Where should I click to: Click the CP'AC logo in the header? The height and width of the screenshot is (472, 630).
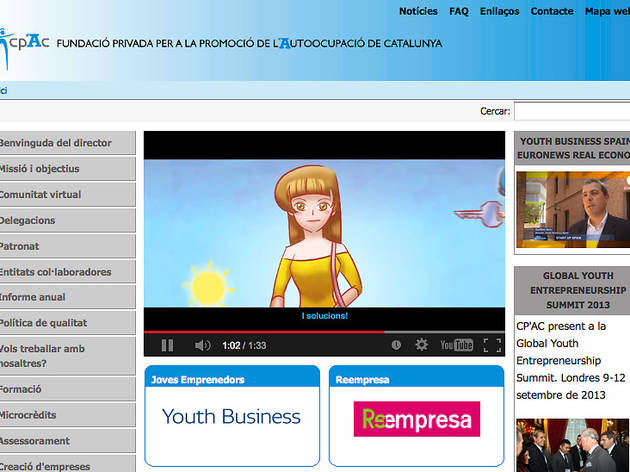(24, 47)
